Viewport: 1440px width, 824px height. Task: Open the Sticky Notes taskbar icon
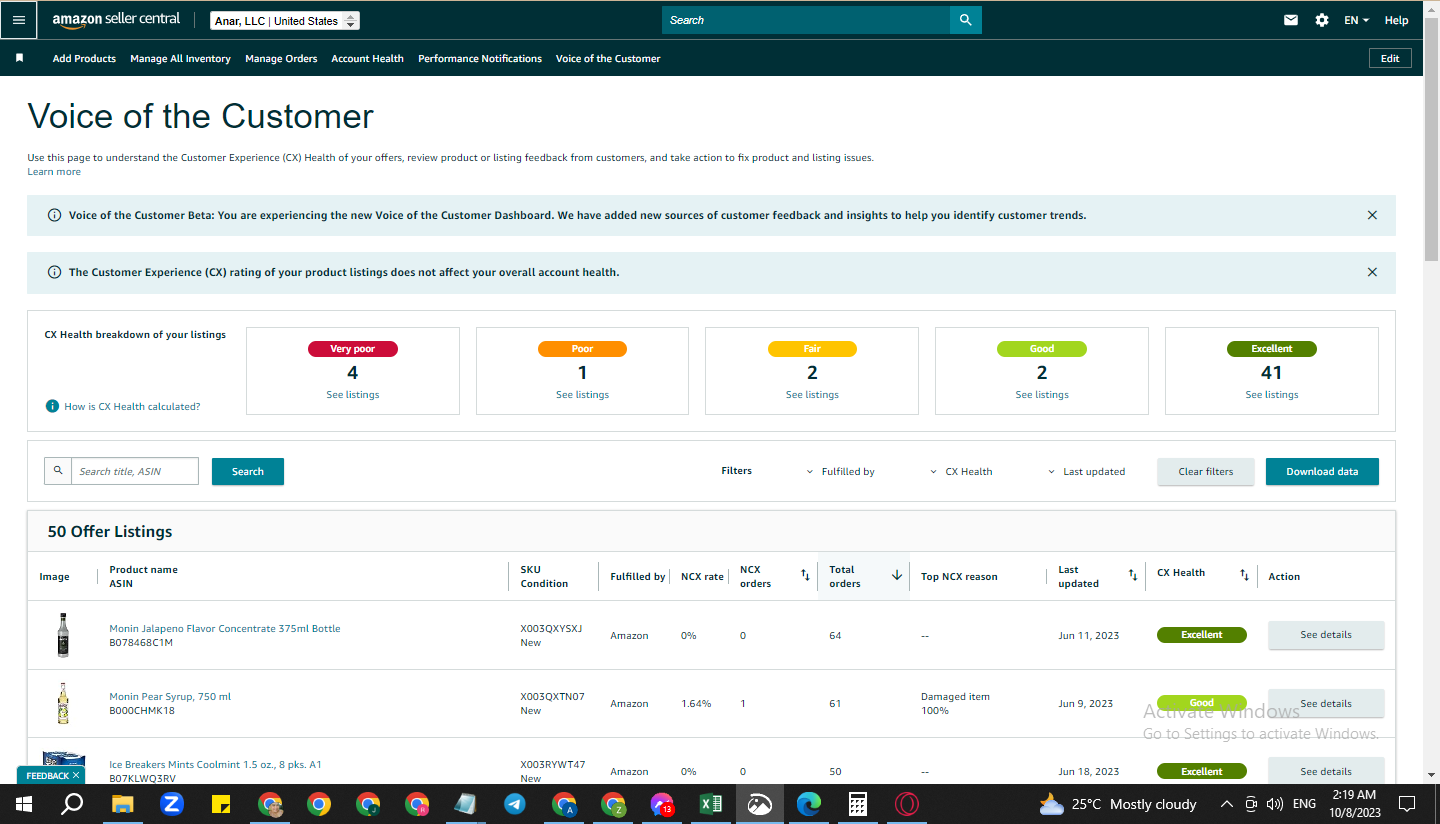pos(221,804)
